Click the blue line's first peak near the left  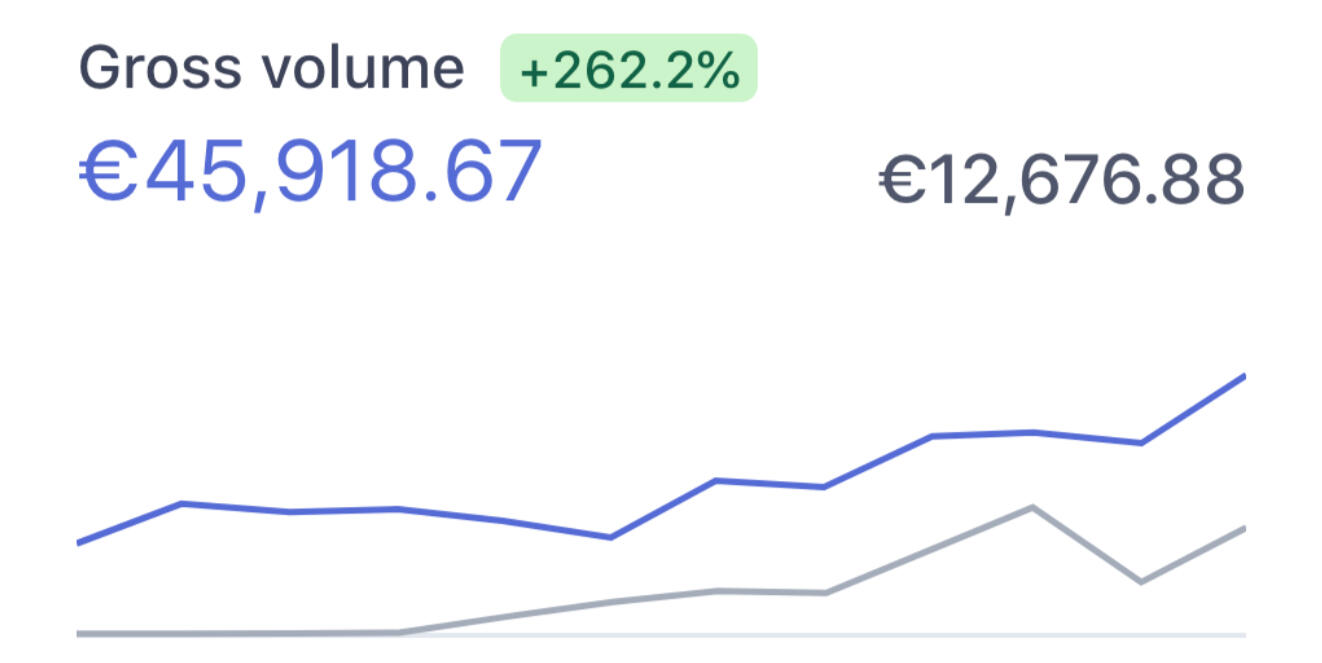click(182, 503)
